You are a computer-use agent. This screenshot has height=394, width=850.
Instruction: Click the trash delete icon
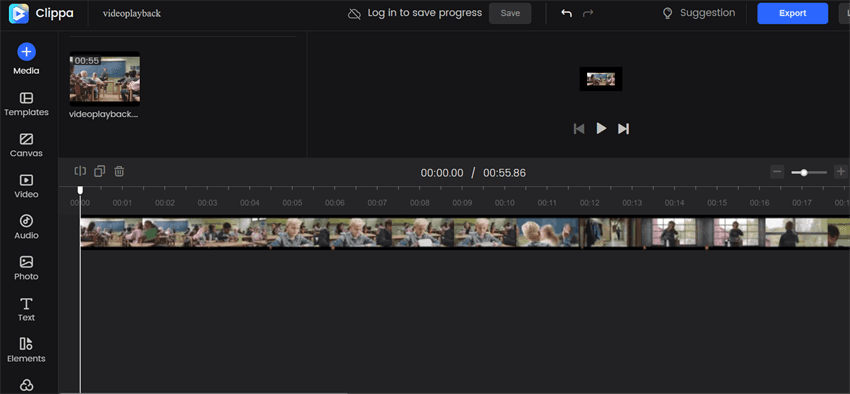pos(119,171)
